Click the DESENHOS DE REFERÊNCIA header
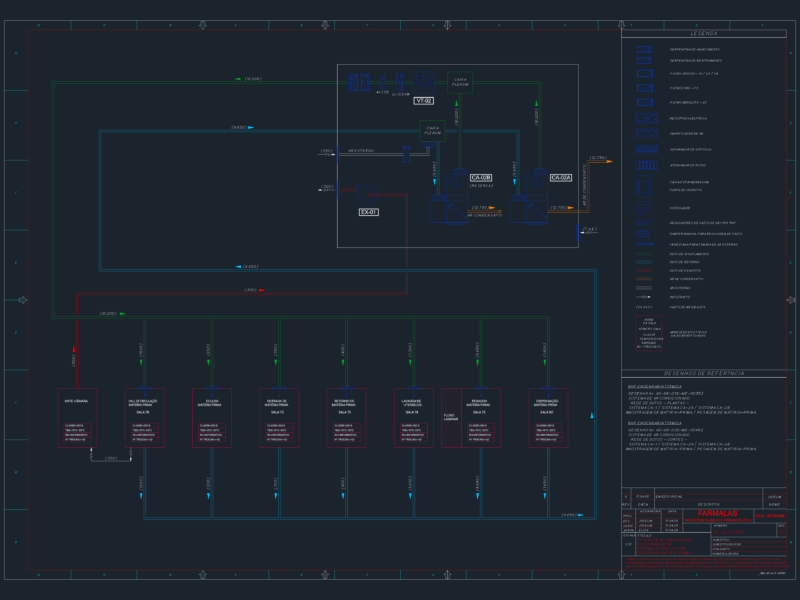 click(704, 373)
